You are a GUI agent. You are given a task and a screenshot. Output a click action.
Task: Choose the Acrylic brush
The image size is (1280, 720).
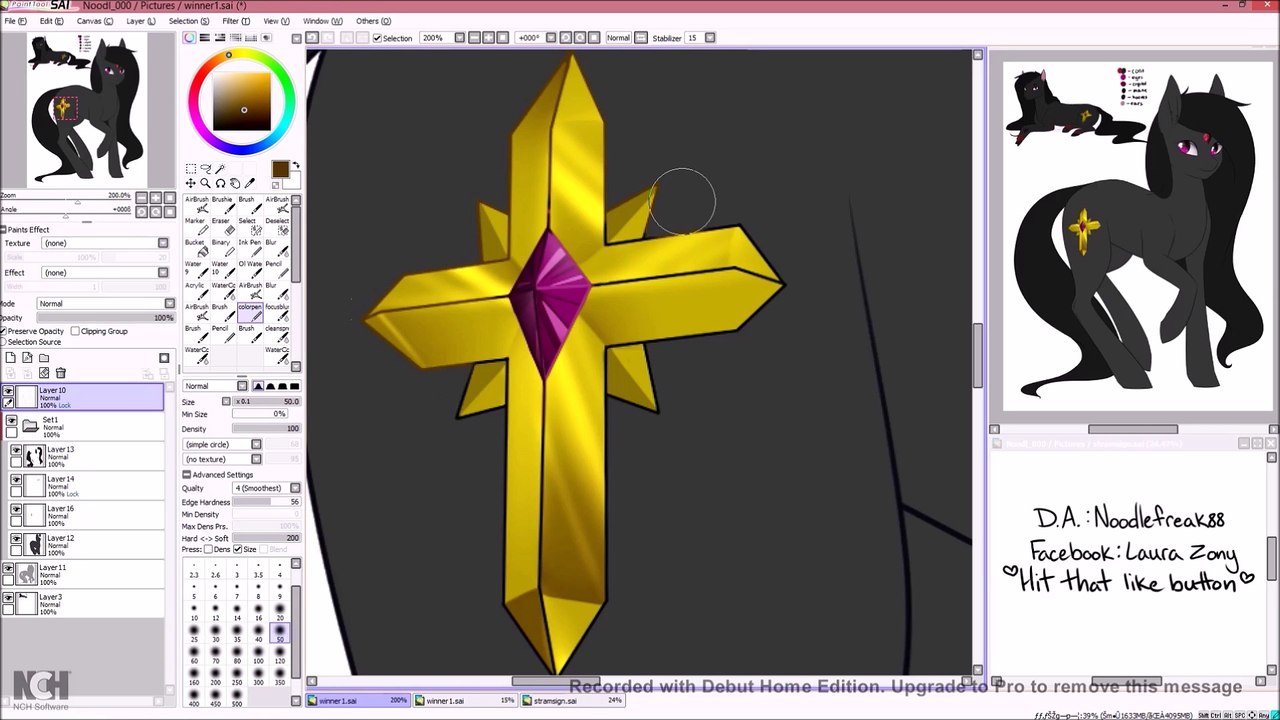(197, 290)
